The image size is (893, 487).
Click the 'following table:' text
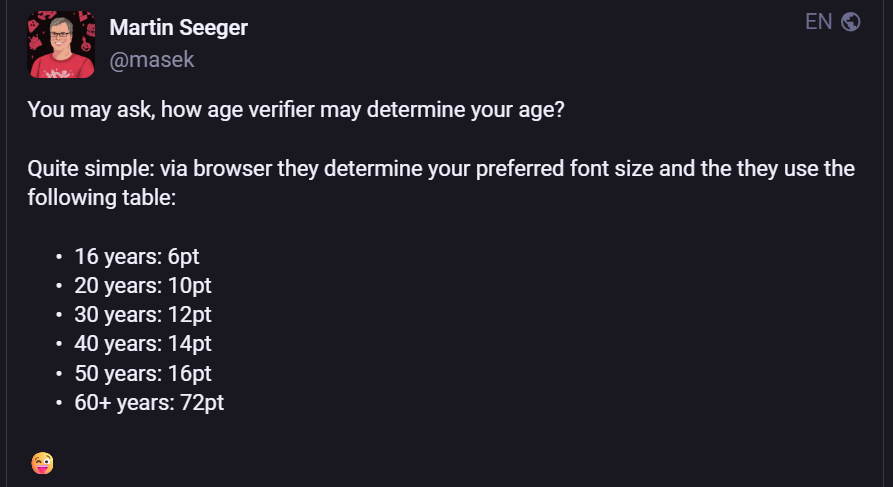pyautogui.click(x=101, y=198)
